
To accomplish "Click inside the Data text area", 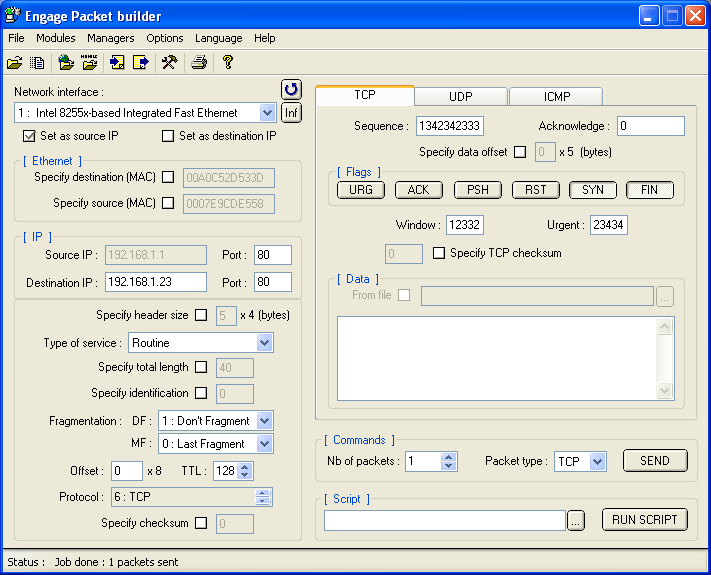I will (497, 358).
